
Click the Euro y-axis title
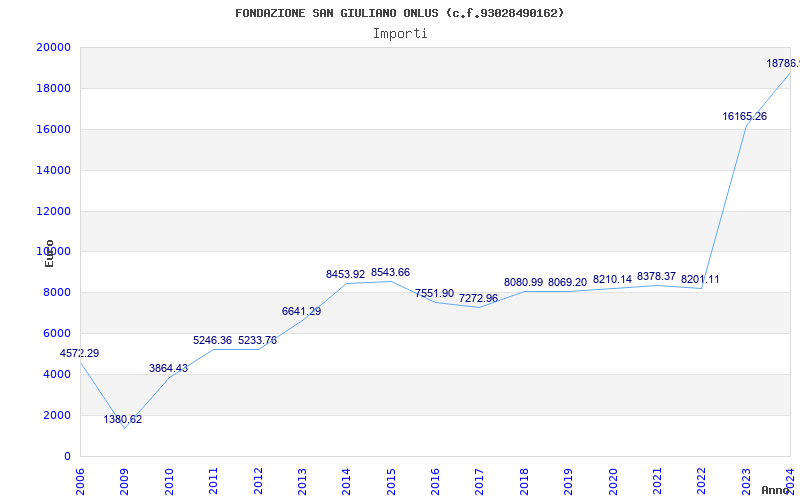[x=49, y=253]
